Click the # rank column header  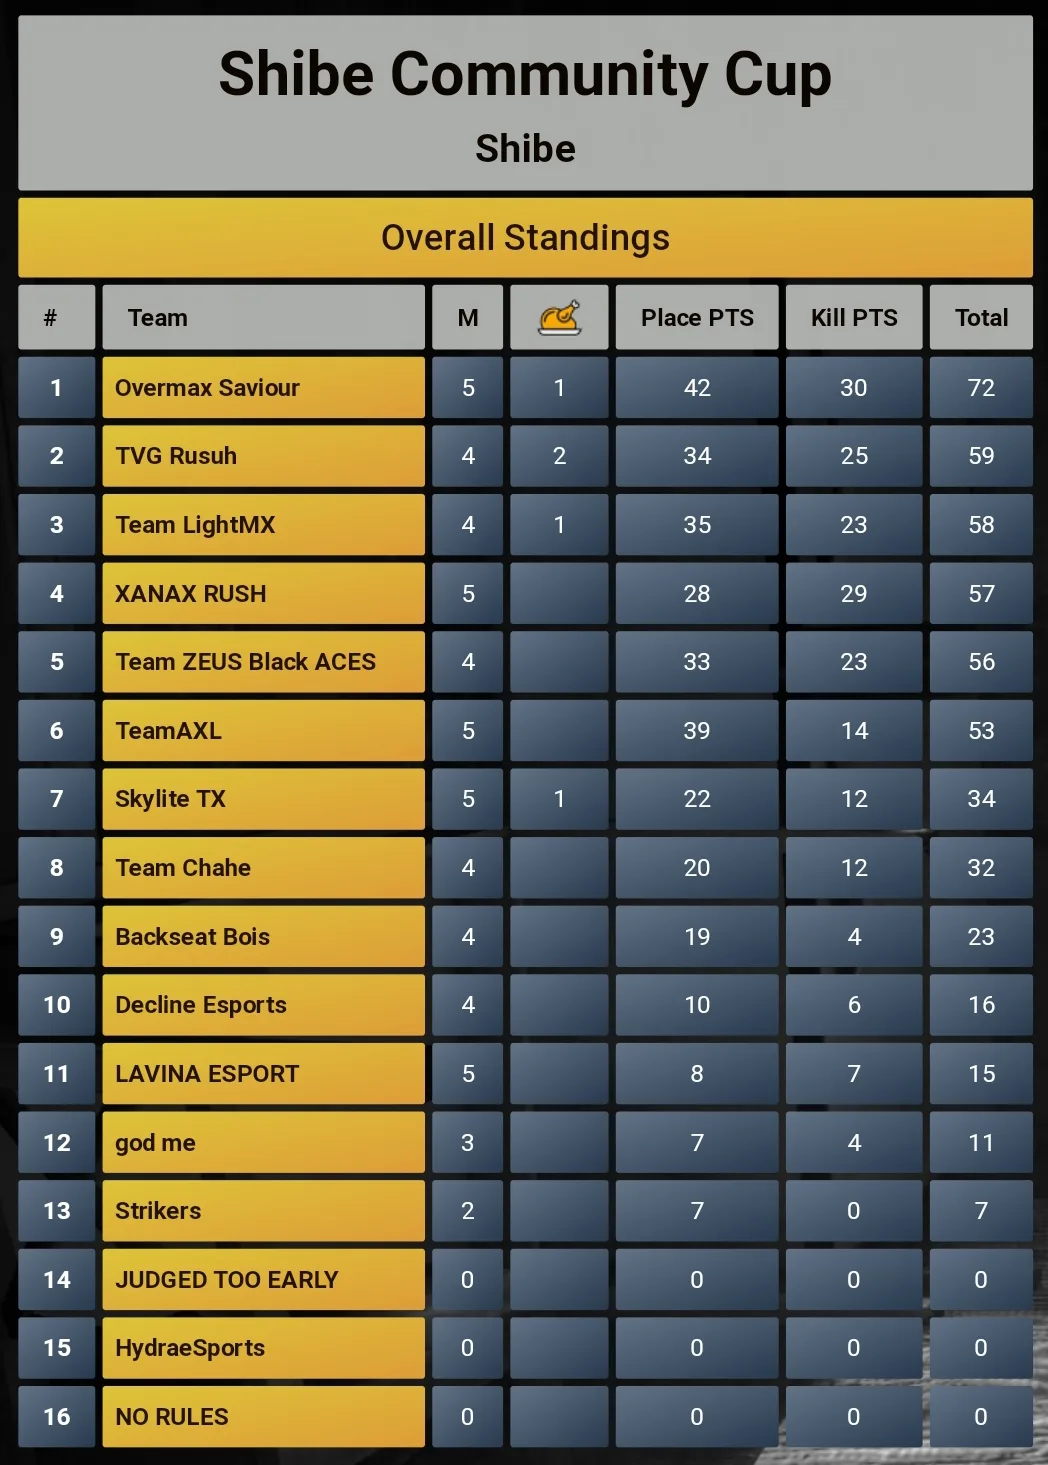point(56,318)
